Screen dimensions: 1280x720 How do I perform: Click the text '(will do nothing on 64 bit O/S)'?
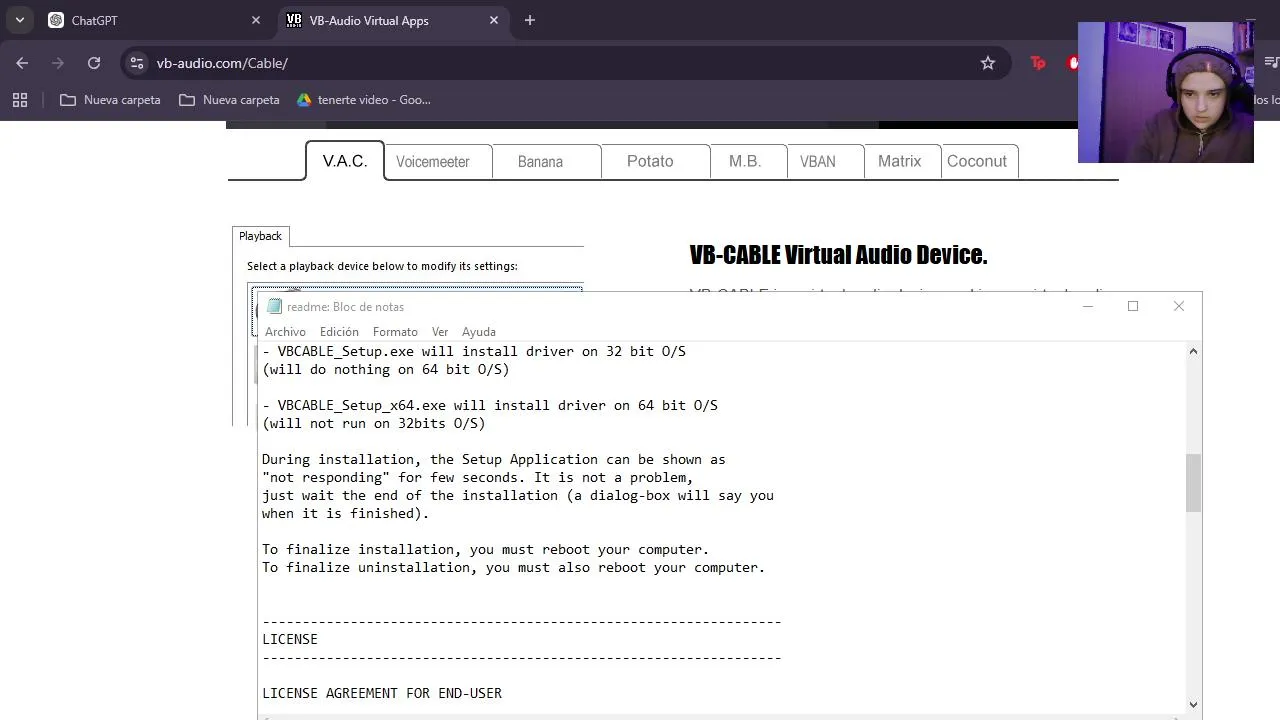coord(386,370)
